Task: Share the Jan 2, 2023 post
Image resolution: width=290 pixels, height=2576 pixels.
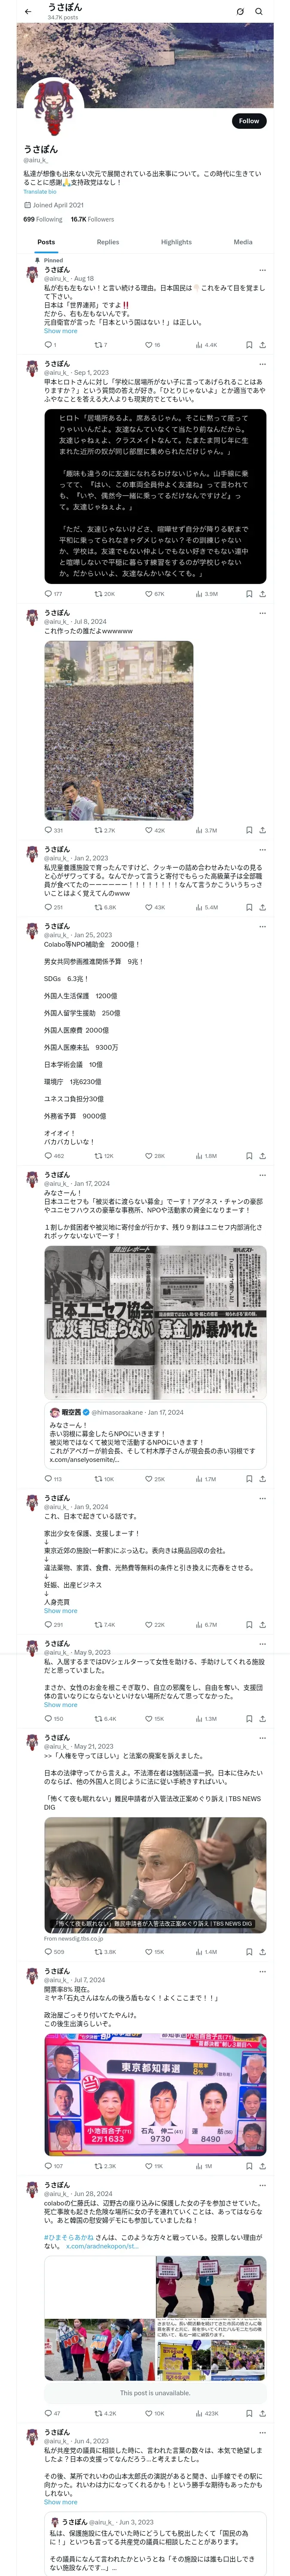Action: [262, 907]
